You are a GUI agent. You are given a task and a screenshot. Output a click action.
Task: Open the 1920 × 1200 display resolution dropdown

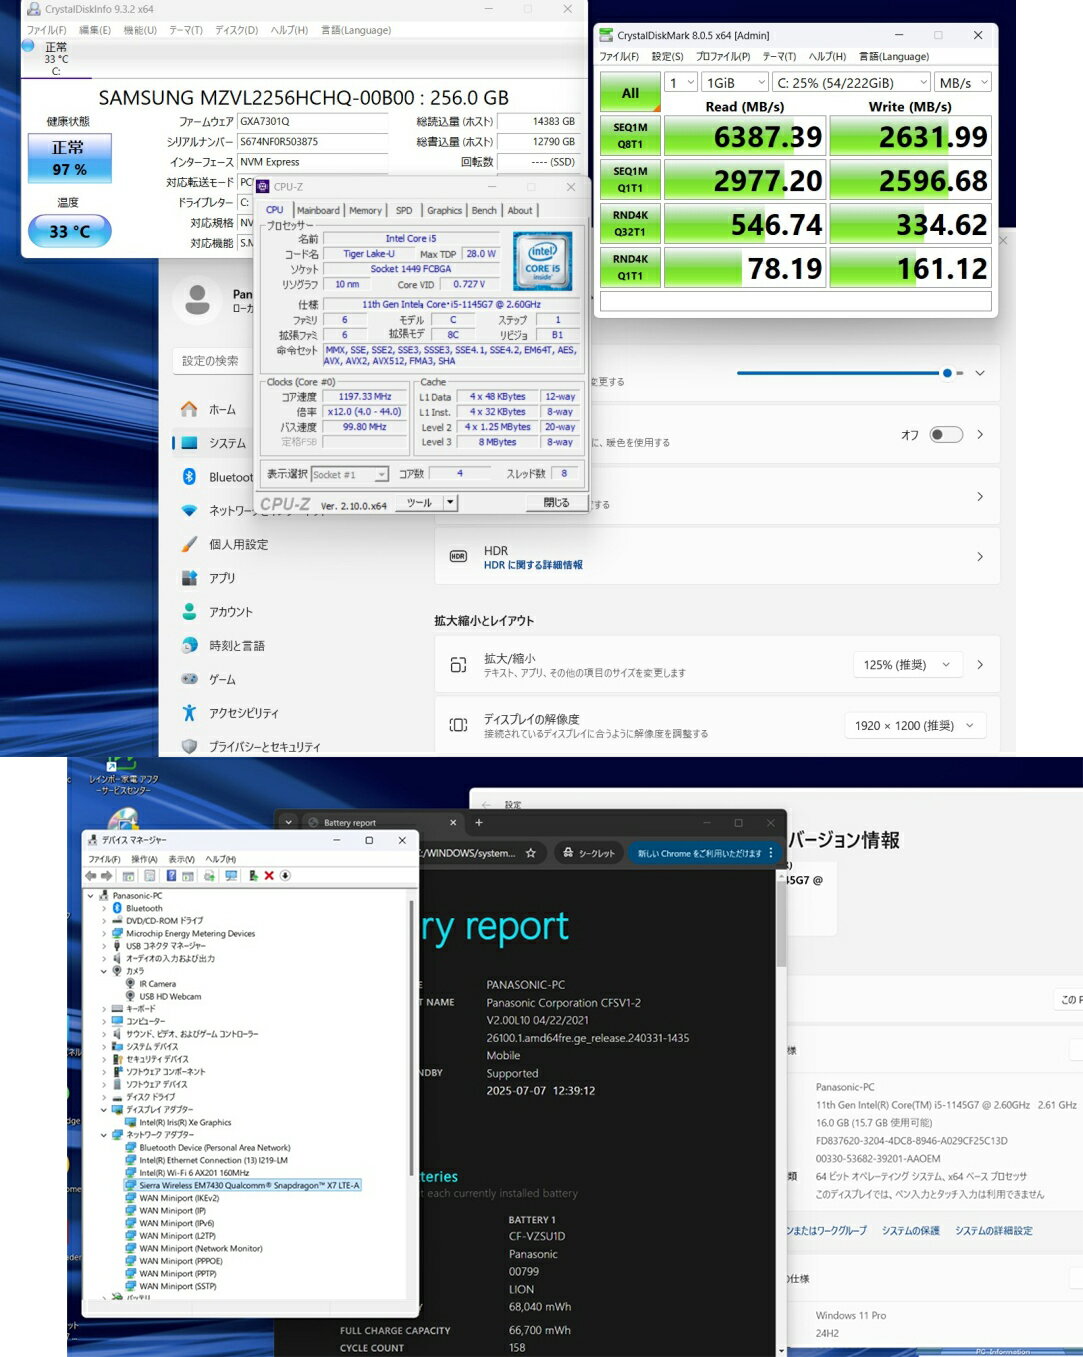click(914, 726)
